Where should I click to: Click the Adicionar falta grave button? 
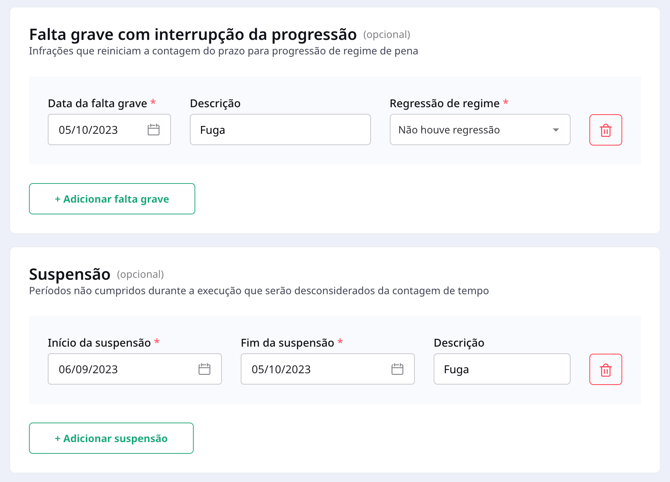point(112,199)
